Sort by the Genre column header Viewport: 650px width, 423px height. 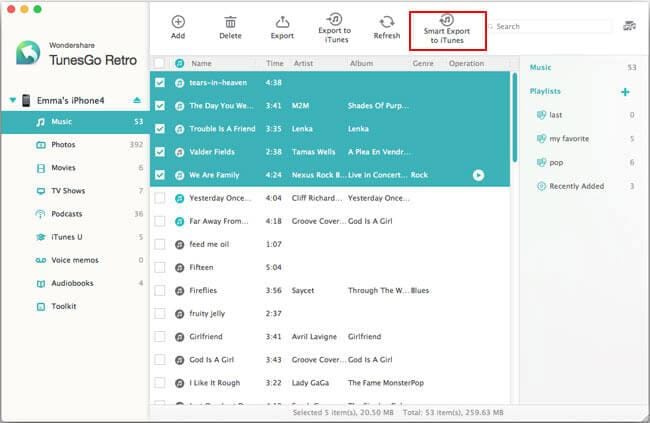pyautogui.click(x=423, y=63)
